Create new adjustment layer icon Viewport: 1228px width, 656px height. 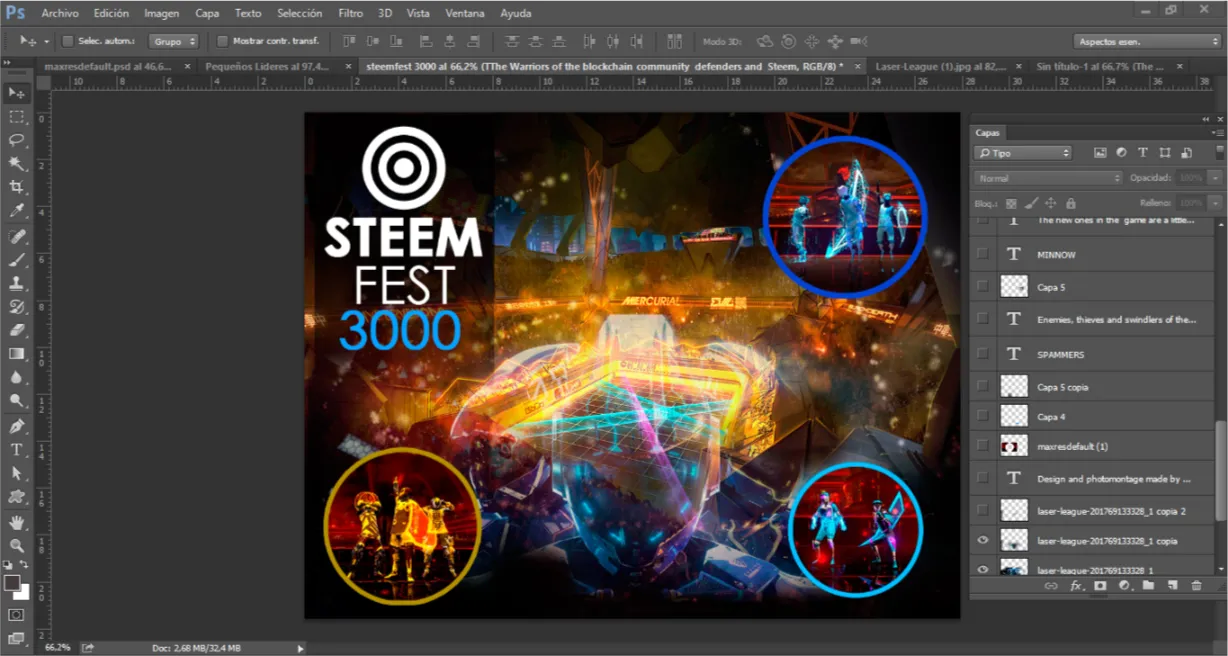point(1124,586)
